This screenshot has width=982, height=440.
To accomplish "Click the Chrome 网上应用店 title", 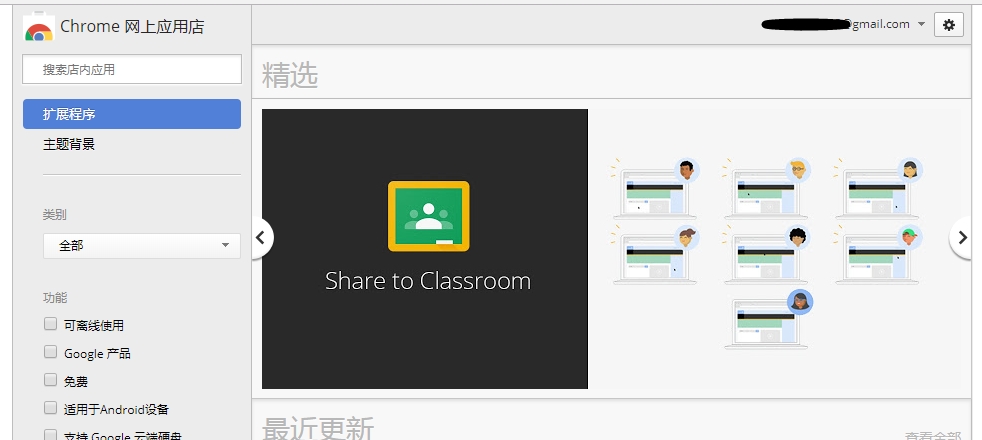I will [132, 27].
